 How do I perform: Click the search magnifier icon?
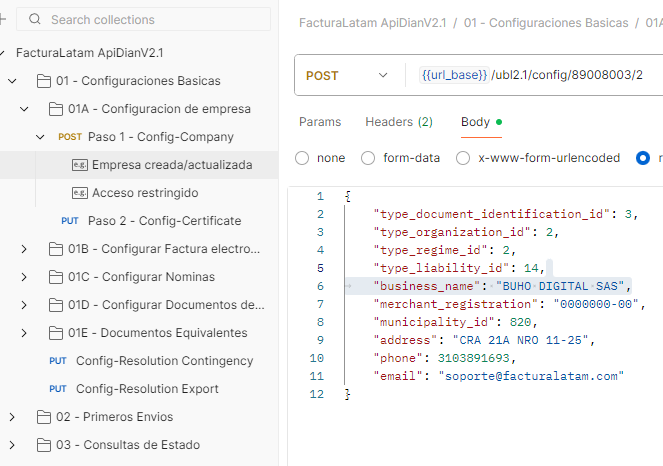[x=36, y=19]
